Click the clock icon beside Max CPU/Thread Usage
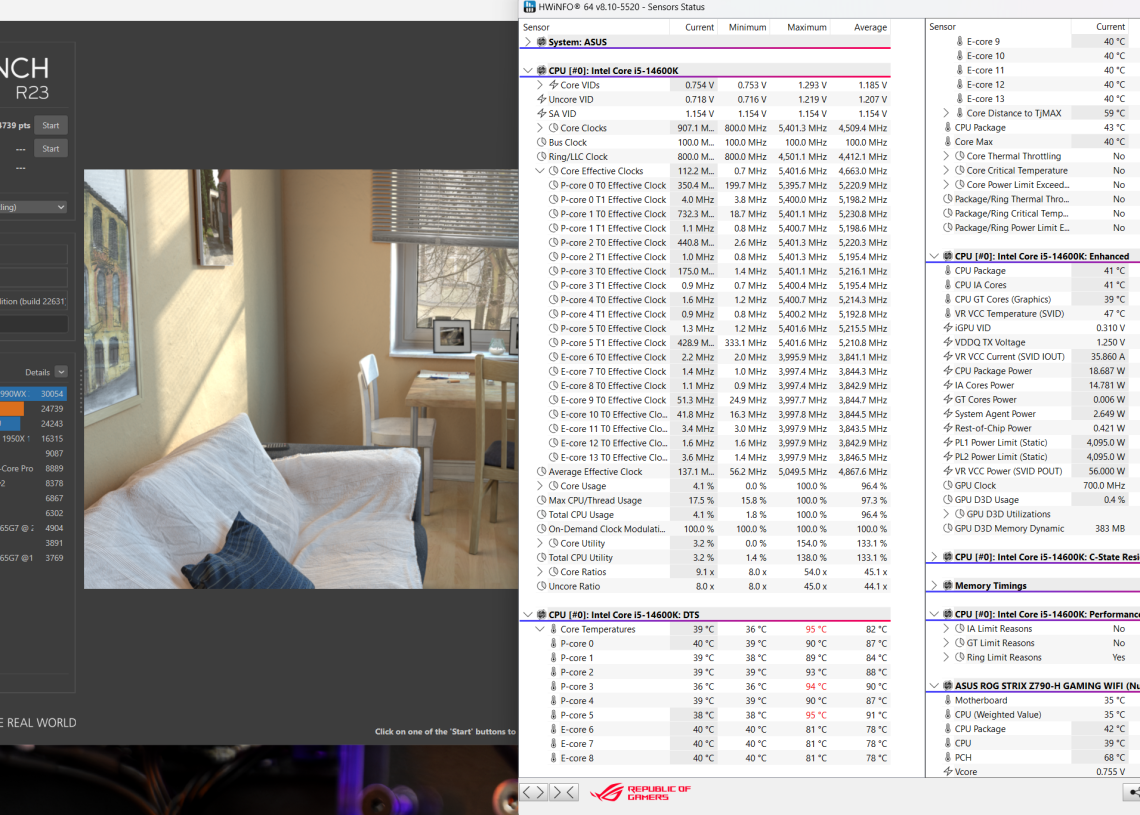This screenshot has width=1140, height=815. (x=542, y=500)
